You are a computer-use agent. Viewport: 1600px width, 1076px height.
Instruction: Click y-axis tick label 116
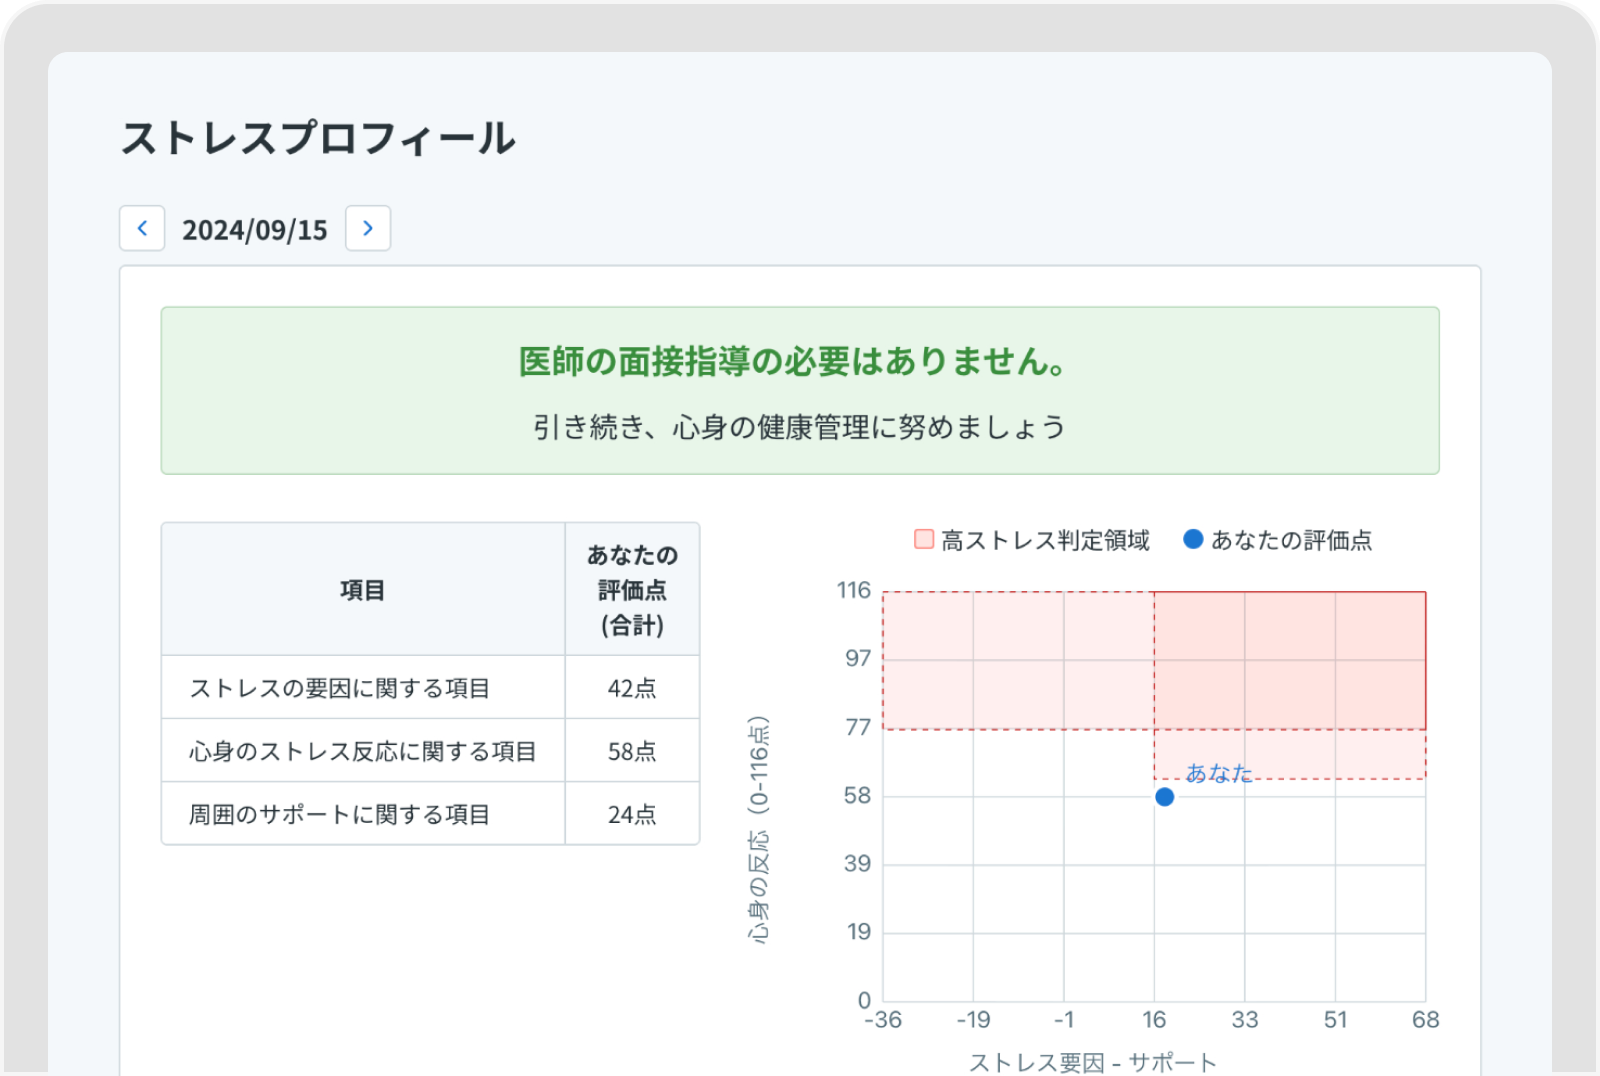[854, 590]
